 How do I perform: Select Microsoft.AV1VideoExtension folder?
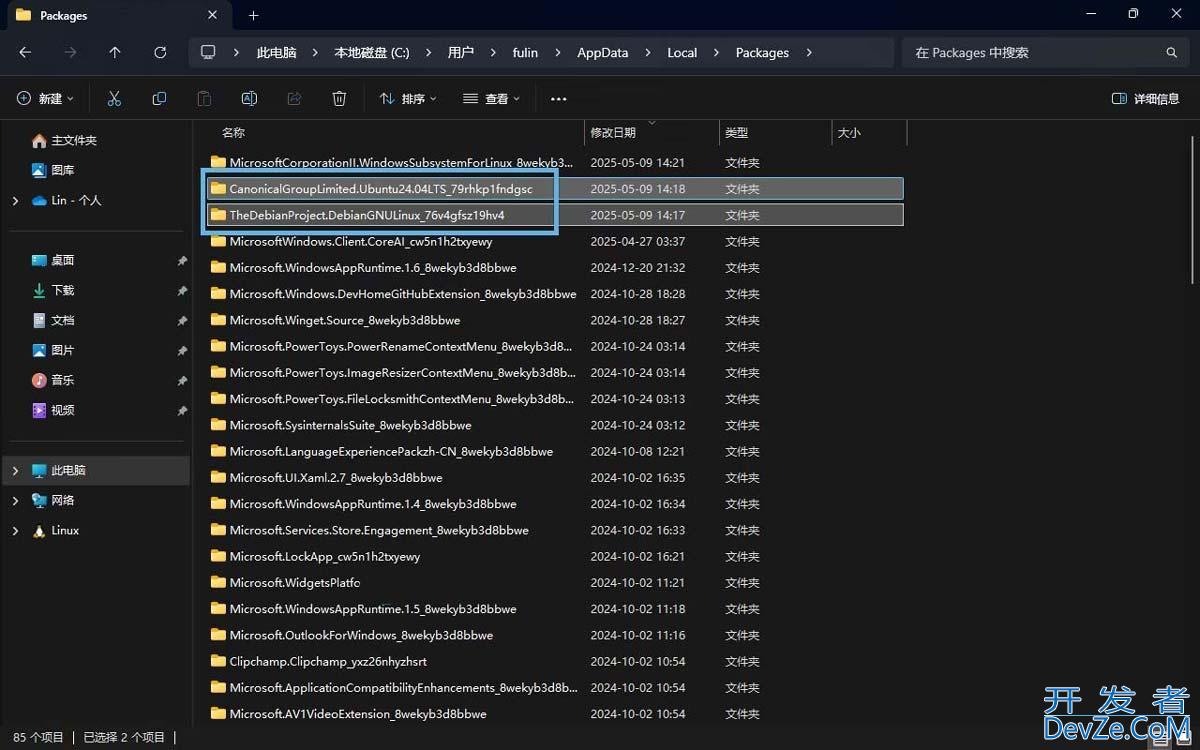point(555,714)
